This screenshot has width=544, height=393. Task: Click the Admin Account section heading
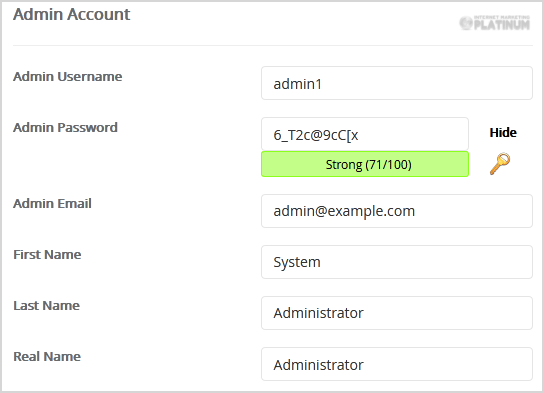click(x=71, y=15)
